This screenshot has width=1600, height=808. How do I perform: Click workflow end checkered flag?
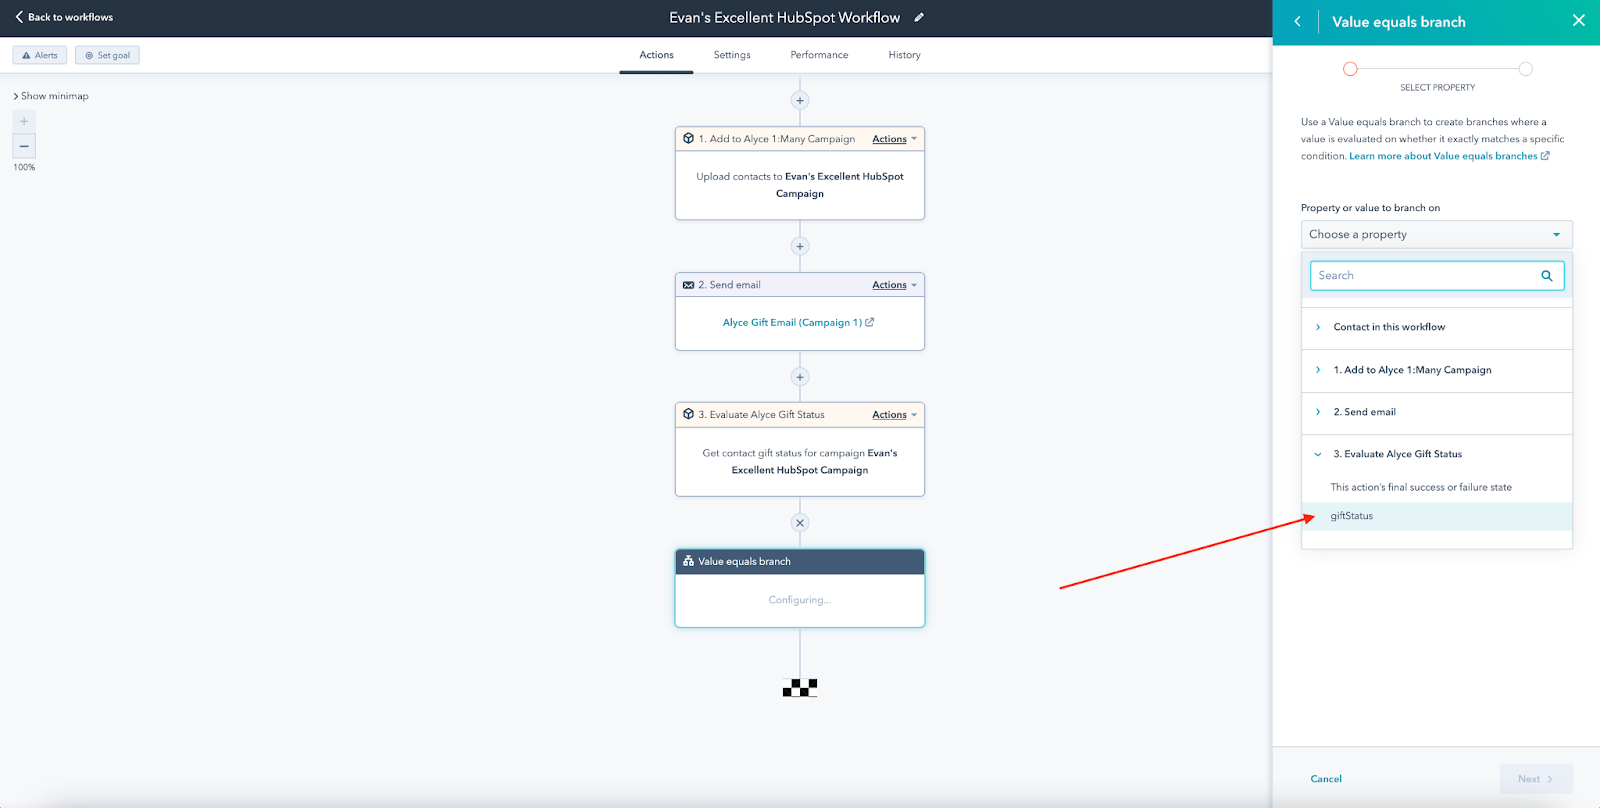click(800, 688)
